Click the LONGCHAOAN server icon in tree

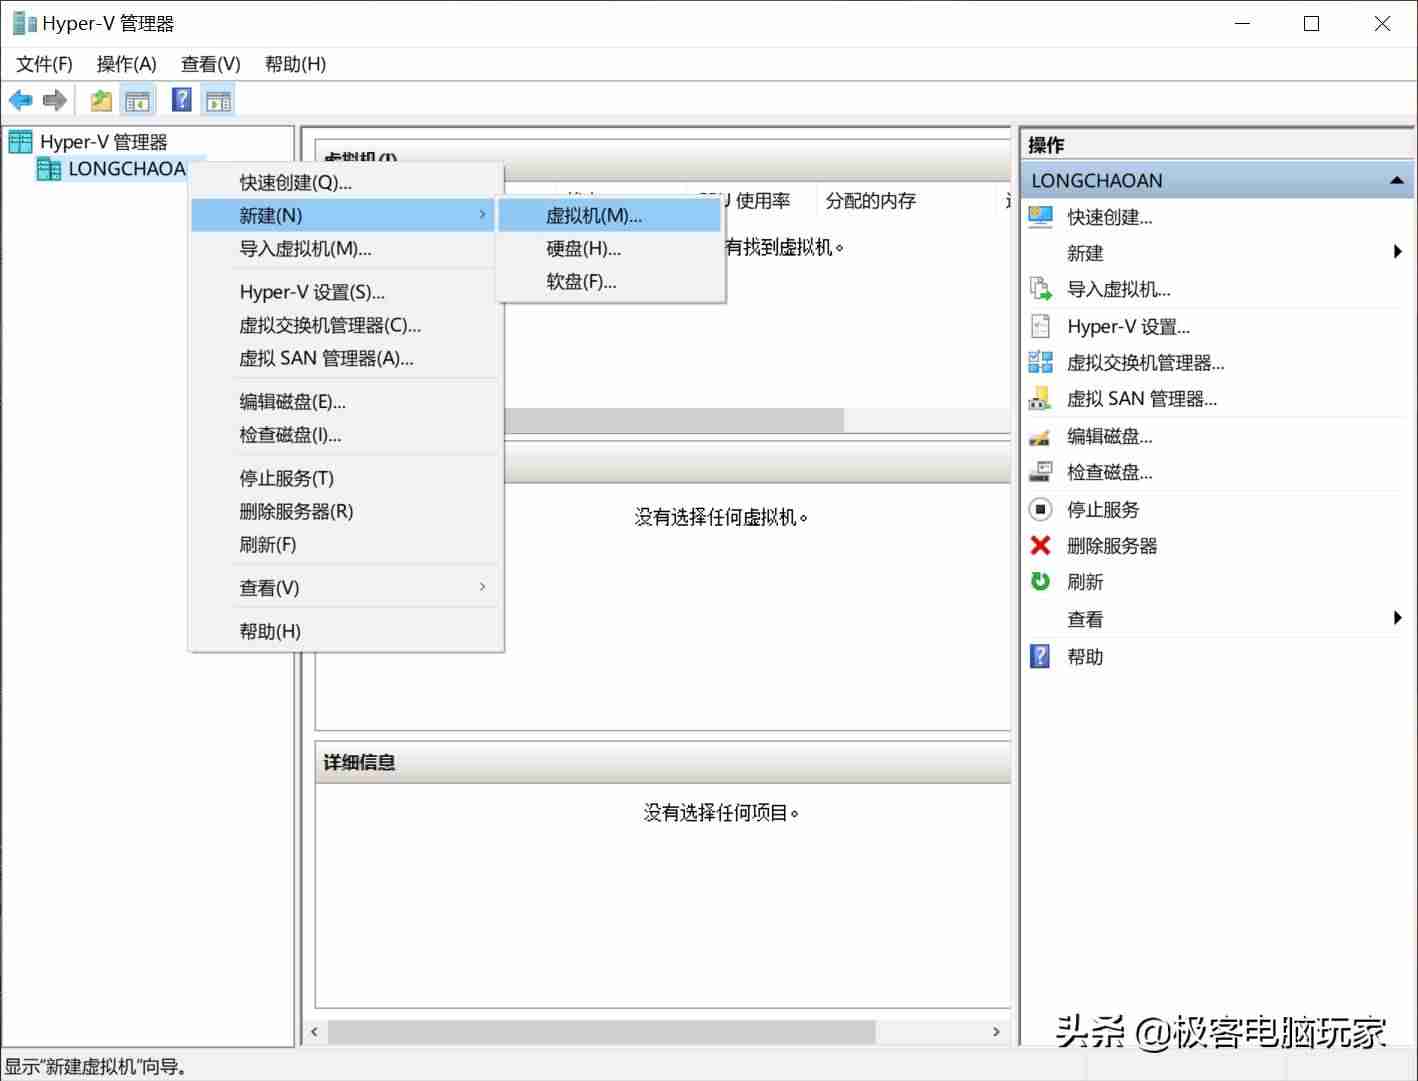(x=49, y=169)
